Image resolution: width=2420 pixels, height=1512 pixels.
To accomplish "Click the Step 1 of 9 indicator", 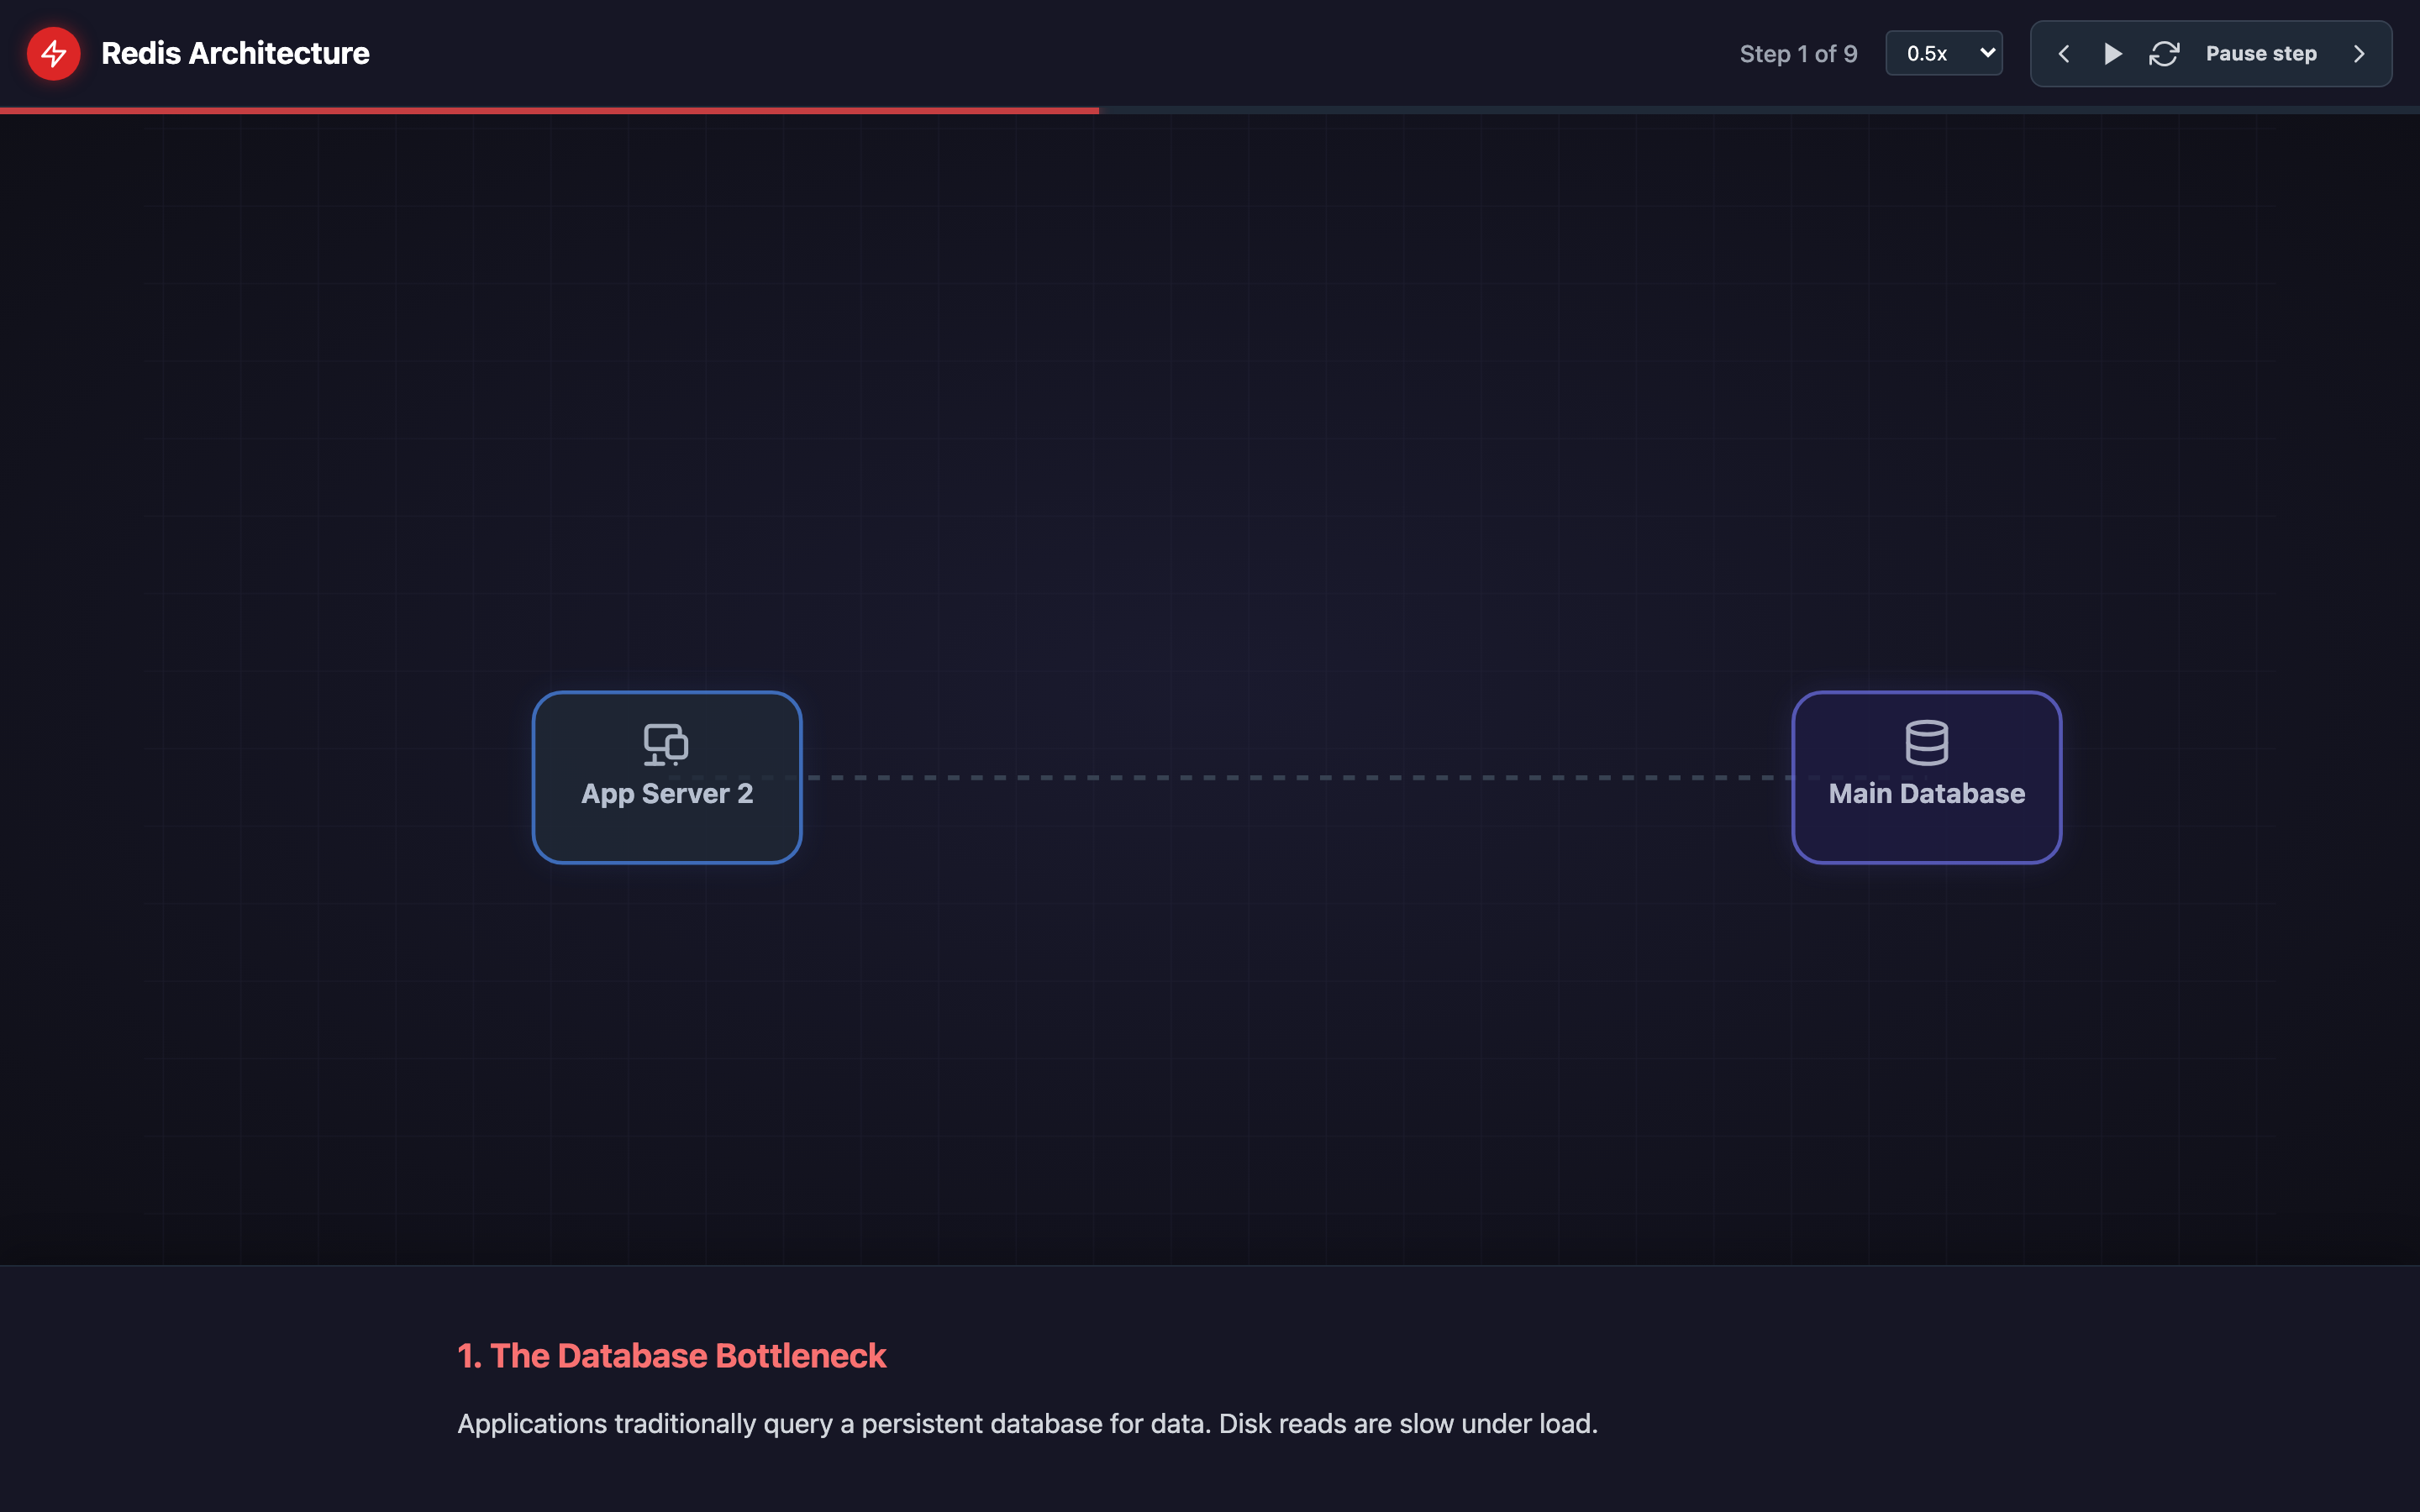I will (1798, 54).
